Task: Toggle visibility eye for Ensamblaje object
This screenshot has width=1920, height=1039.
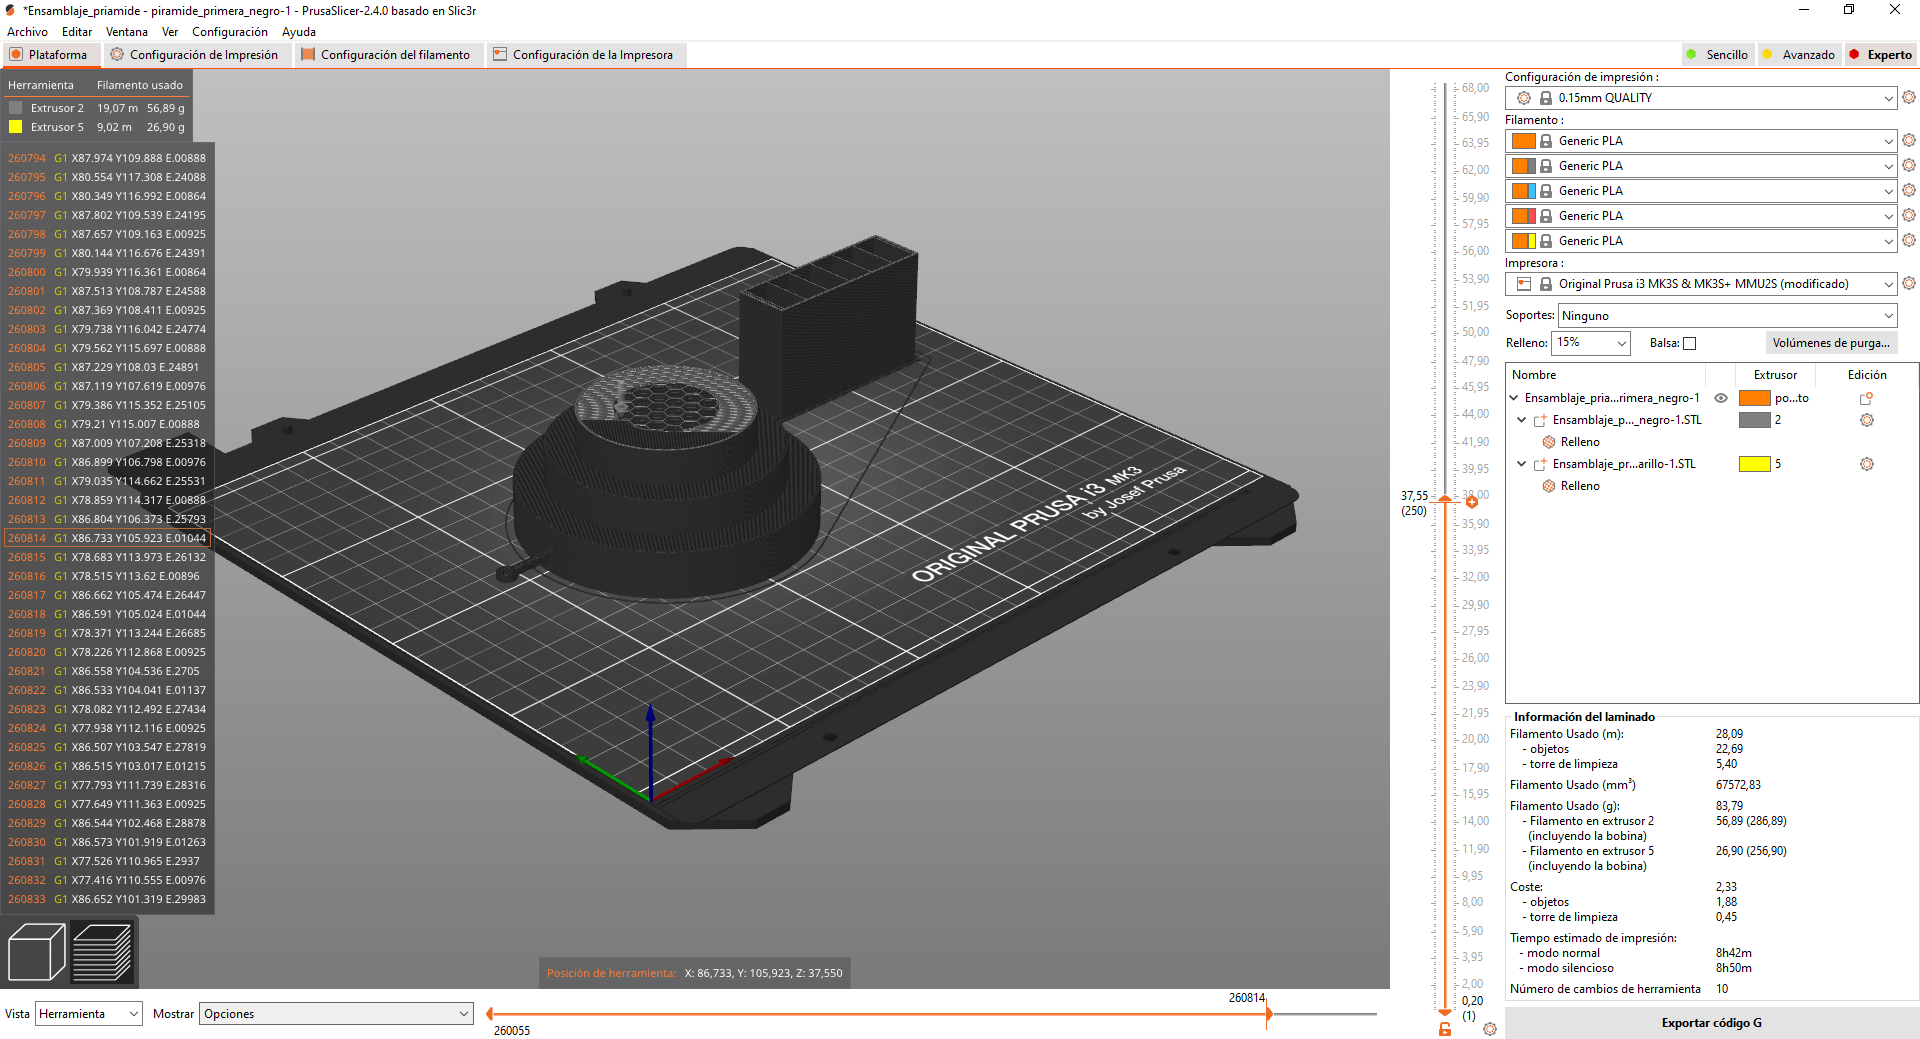Action: coord(1721,398)
